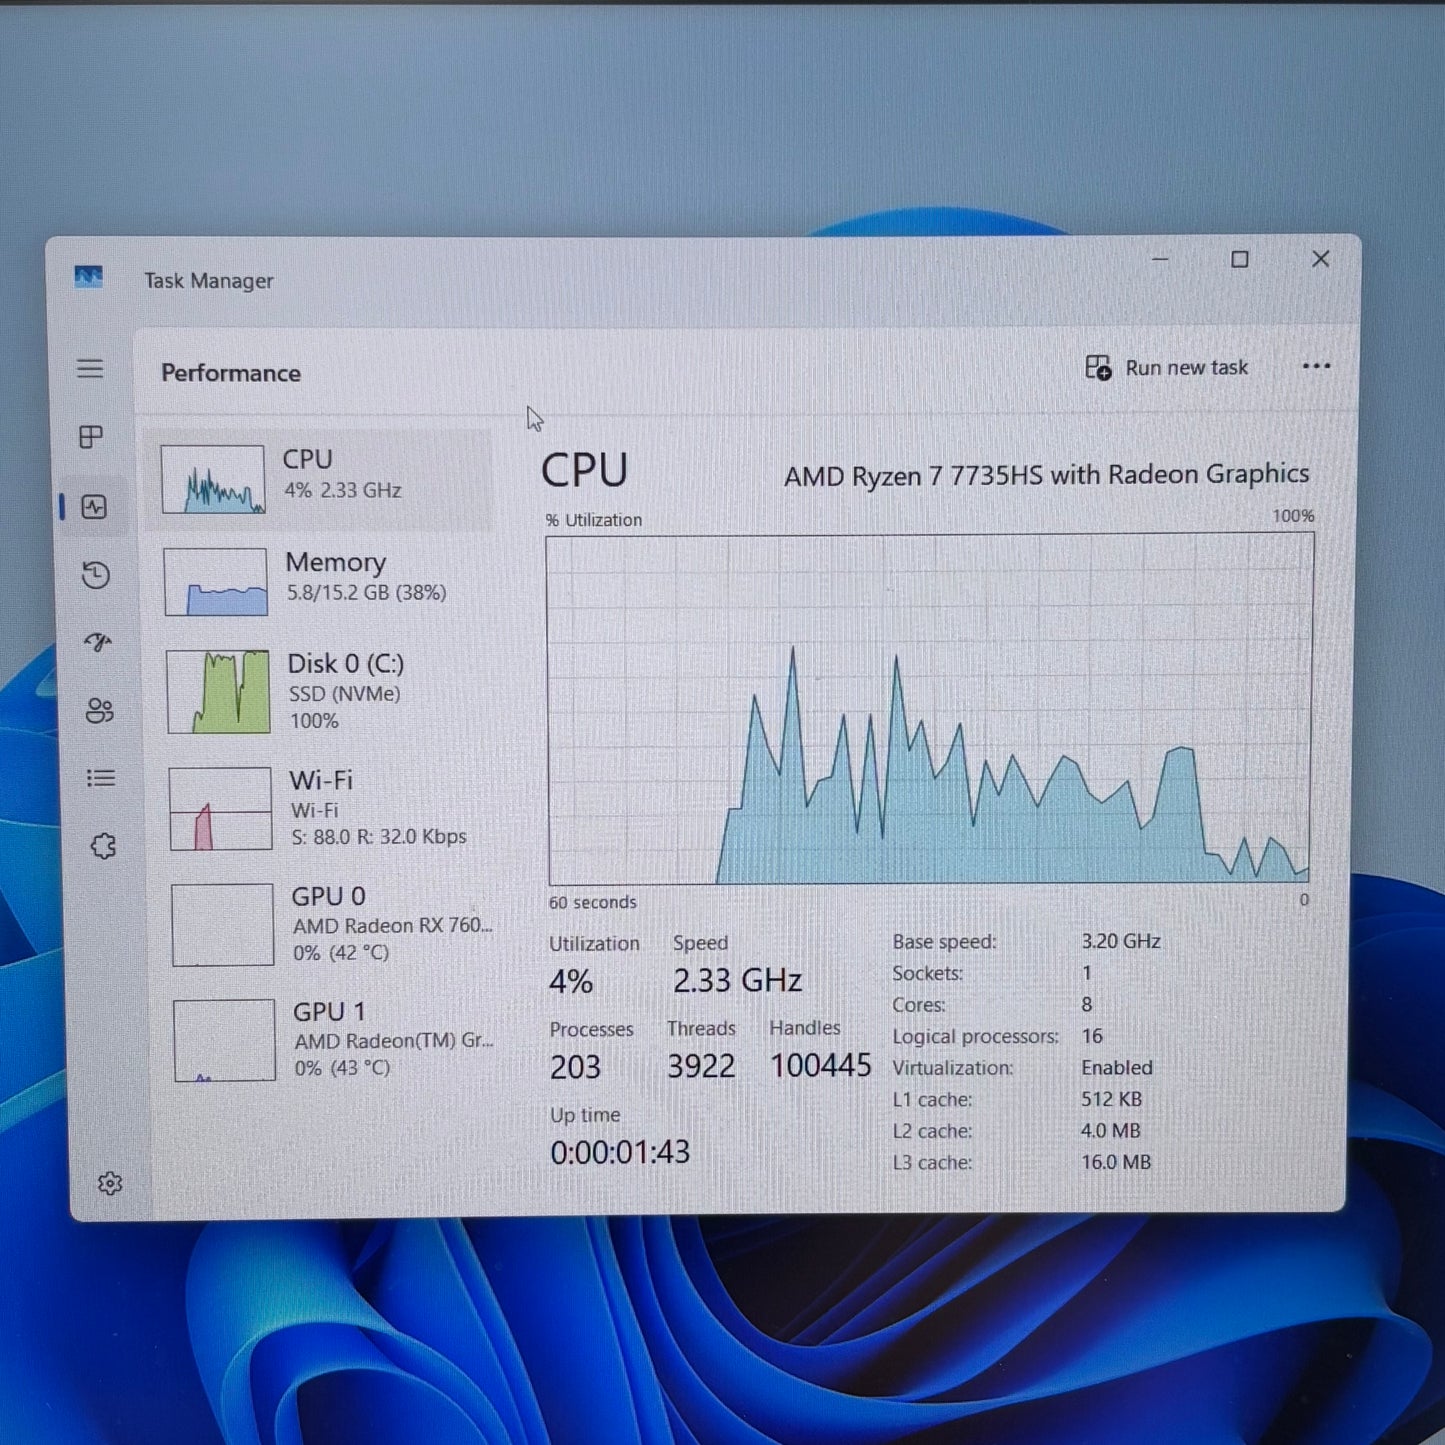
Task: Open the Services page icon
Action: point(103,846)
